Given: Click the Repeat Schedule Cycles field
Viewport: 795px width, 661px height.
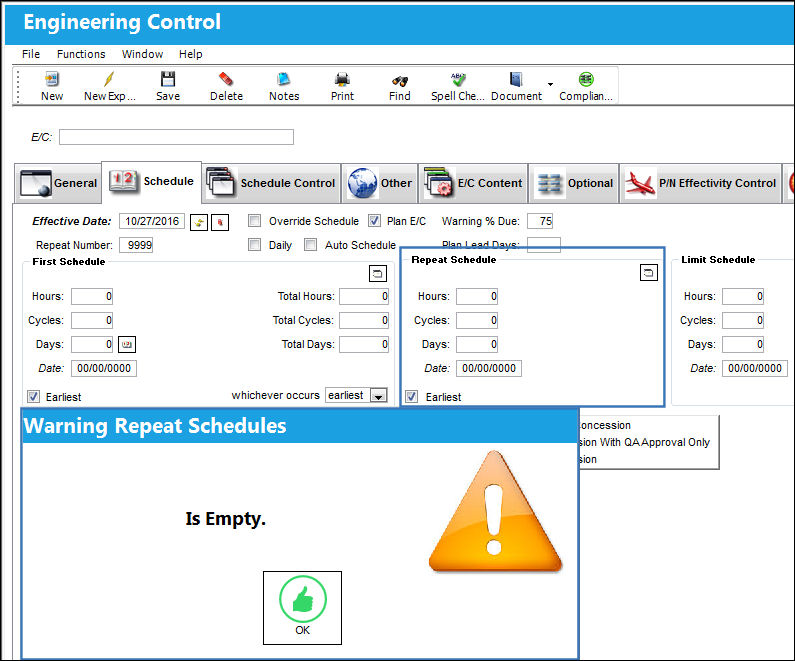Looking at the screenshot, I should coord(477,320).
